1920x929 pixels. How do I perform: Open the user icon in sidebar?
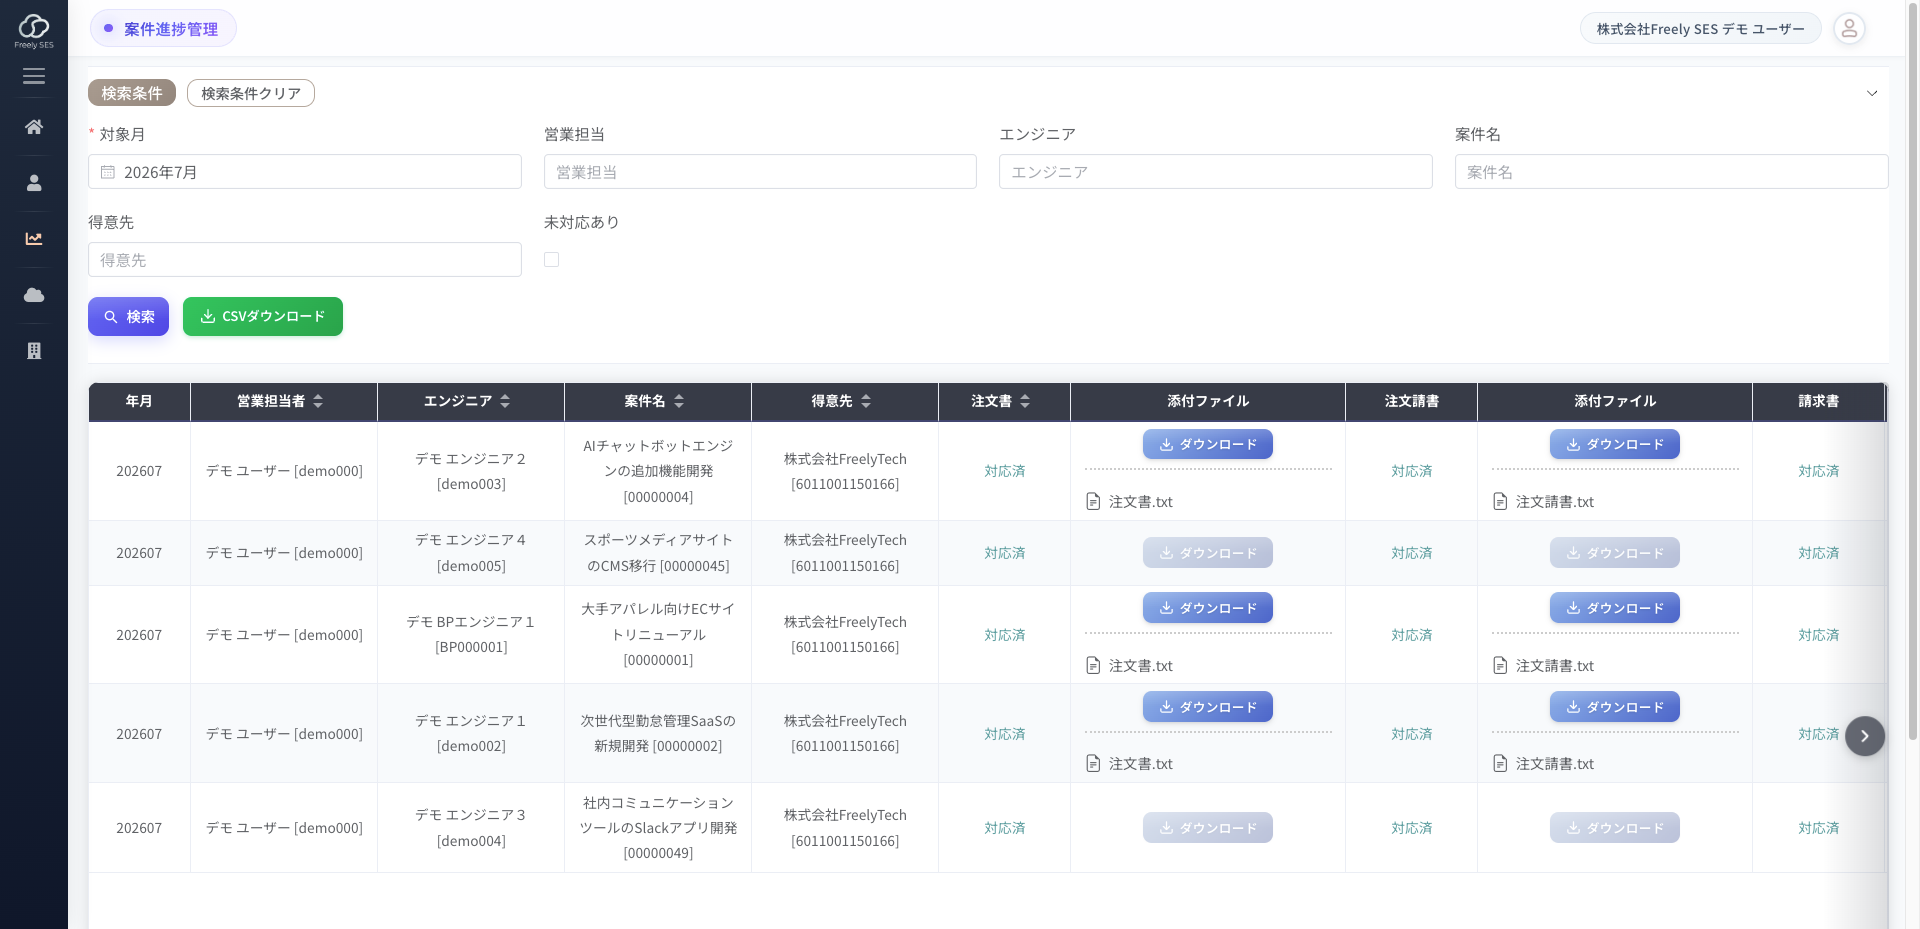(34, 183)
